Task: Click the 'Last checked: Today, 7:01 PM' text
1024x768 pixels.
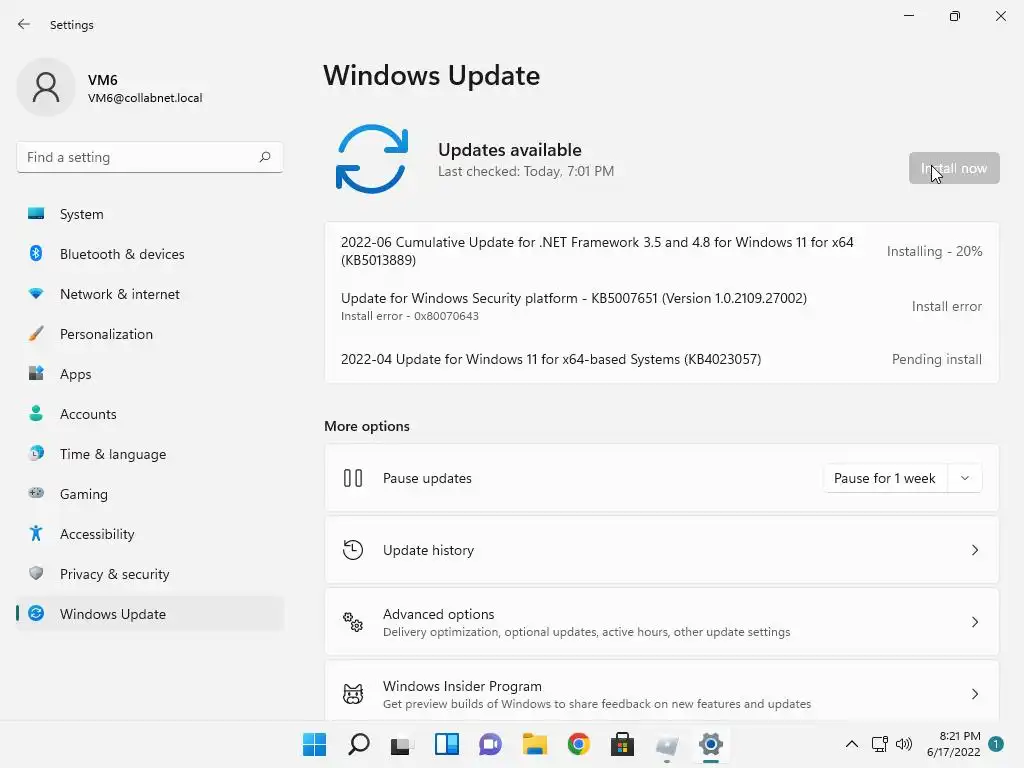Action: pyautogui.click(x=526, y=171)
